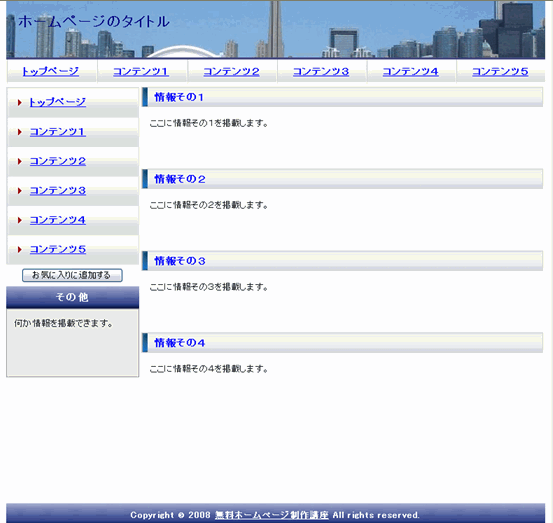The width and height of the screenshot is (553, 523).
Task: Switch to コンテンツ4 in the top navigation
Action: click(411, 72)
